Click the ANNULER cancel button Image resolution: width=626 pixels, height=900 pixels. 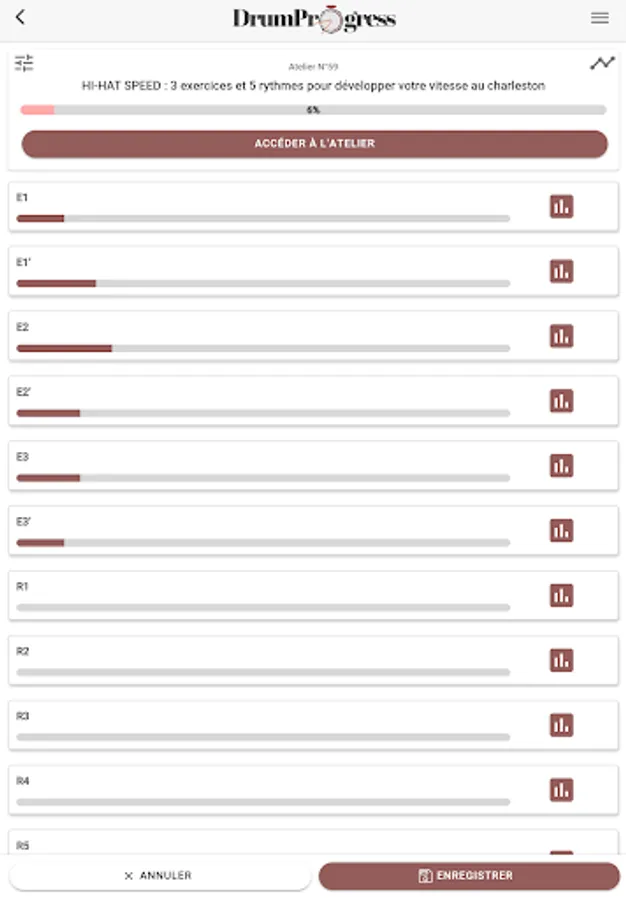[160, 876]
